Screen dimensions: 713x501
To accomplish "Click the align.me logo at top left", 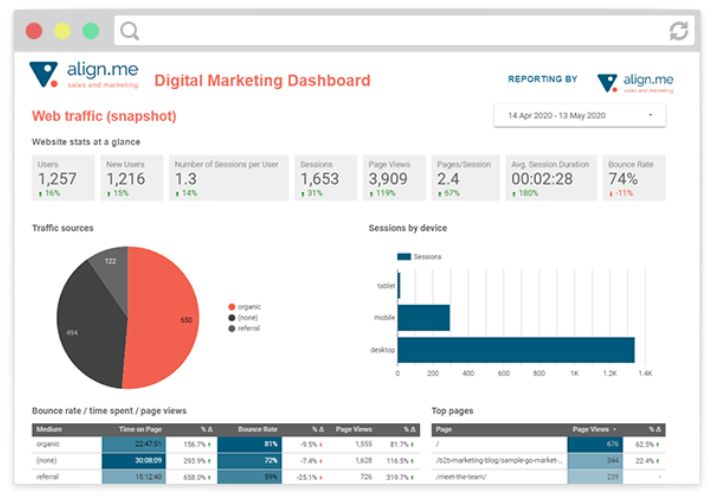I will click(x=84, y=76).
